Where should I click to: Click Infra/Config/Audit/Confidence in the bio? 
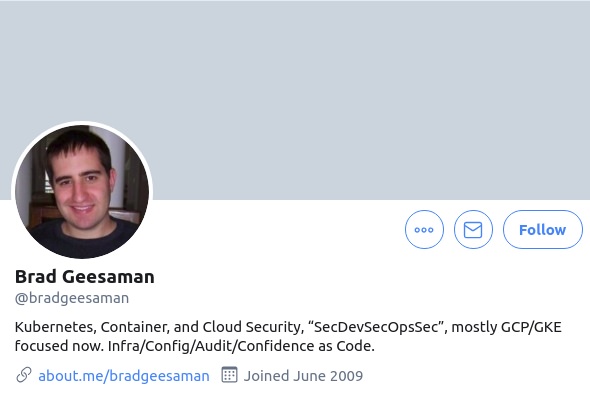click(x=211, y=346)
